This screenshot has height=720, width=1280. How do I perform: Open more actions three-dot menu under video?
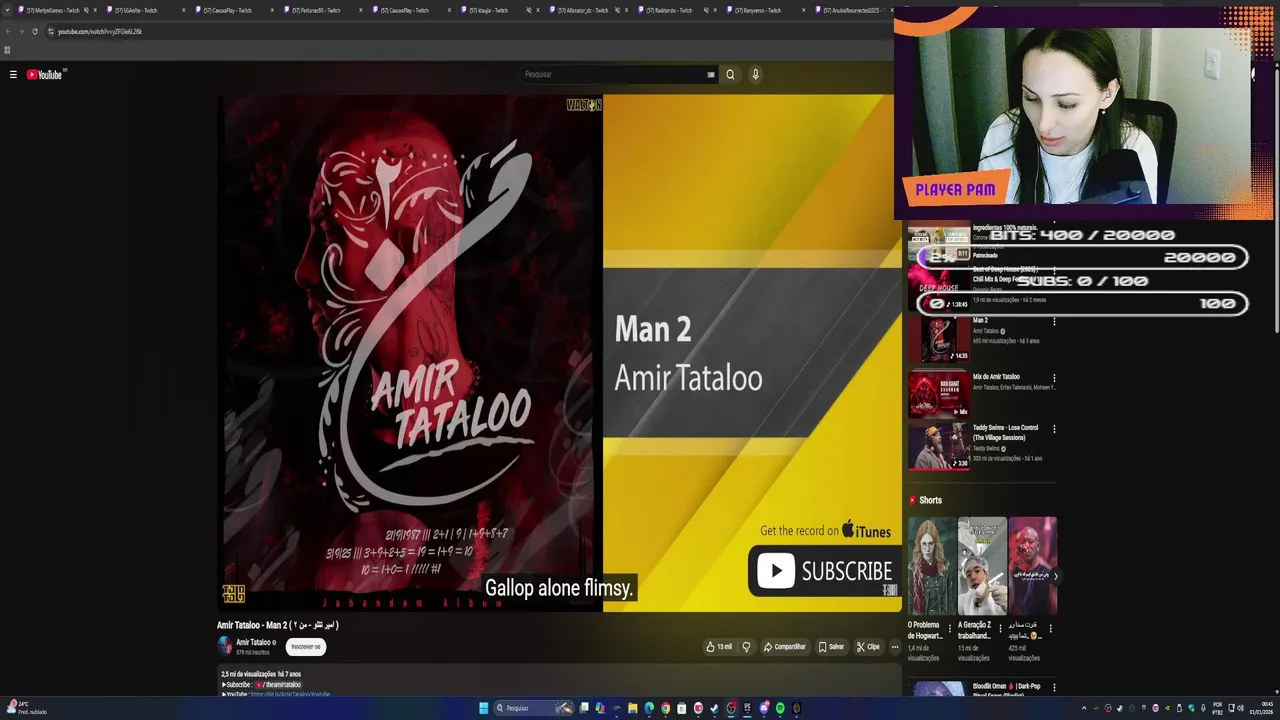(x=895, y=647)
